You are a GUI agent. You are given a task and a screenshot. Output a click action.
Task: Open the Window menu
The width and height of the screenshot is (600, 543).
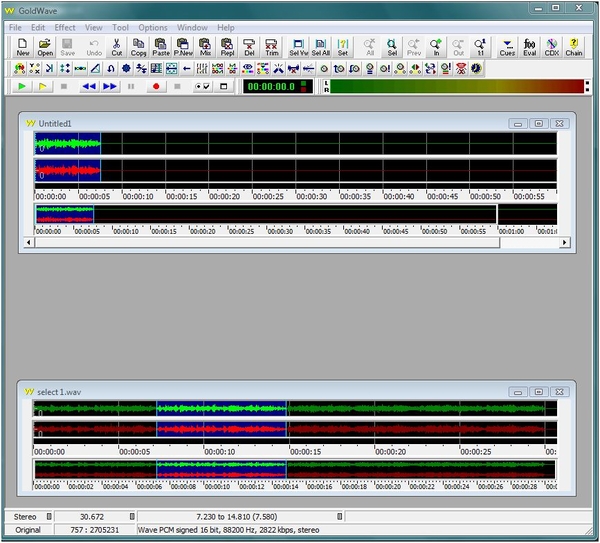[192, 28]
